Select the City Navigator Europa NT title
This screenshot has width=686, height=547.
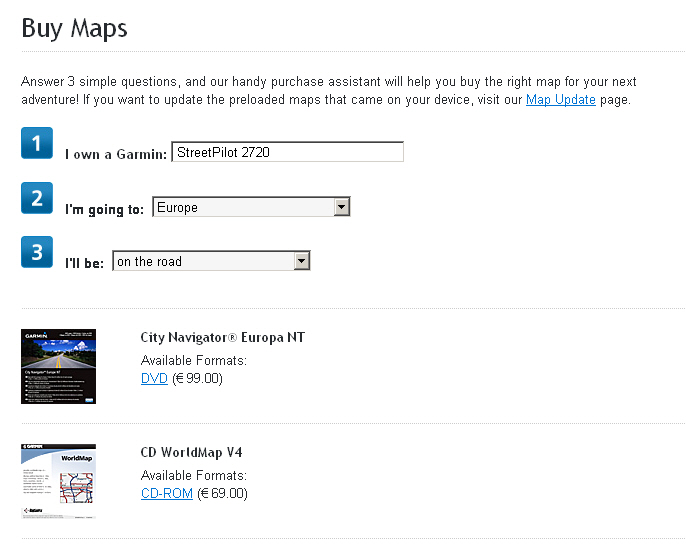pyautogui.click(x=222, y=338)
